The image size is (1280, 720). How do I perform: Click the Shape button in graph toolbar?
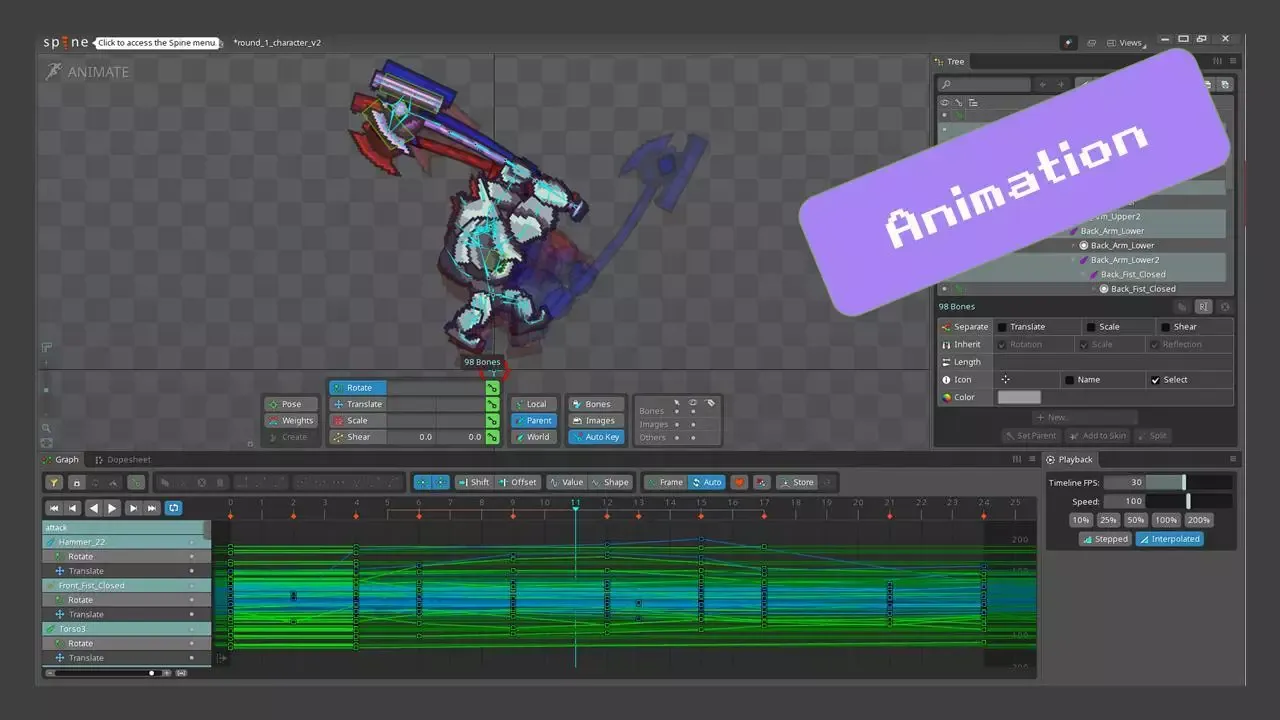tap(610, 482)
